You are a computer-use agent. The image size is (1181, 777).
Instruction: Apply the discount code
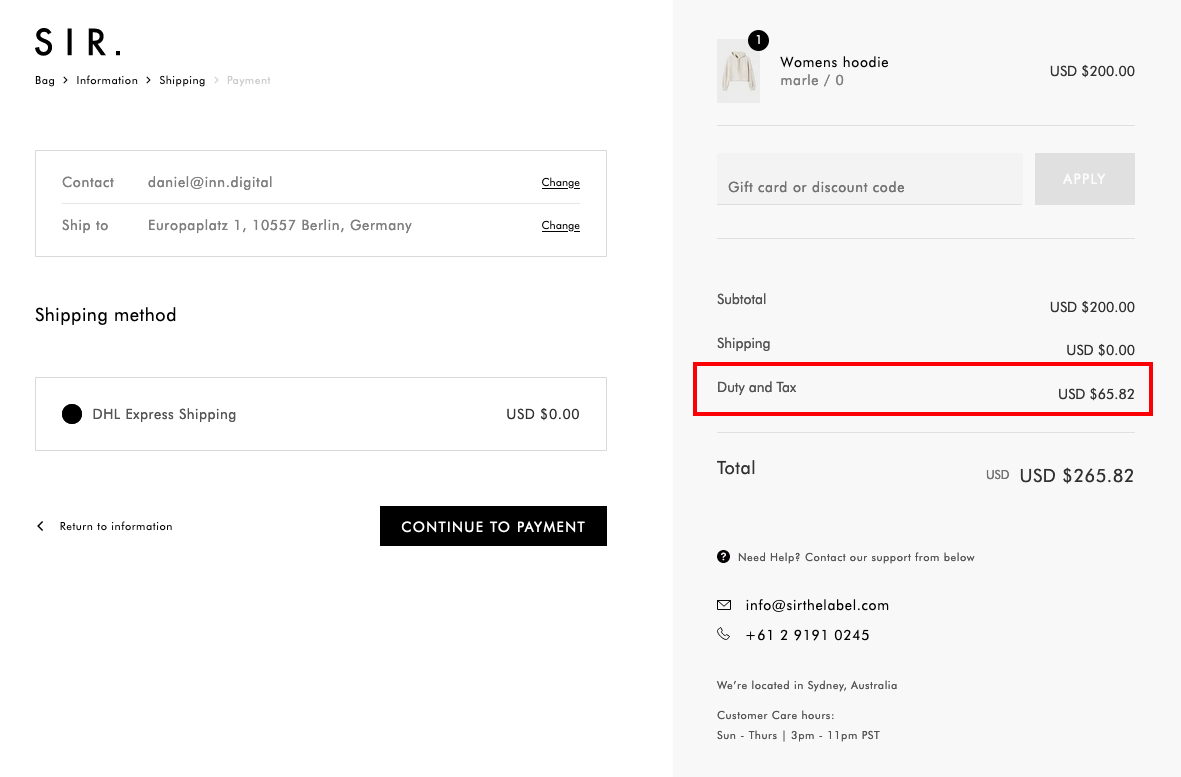pyautogui.click(x=1084, y=179)
